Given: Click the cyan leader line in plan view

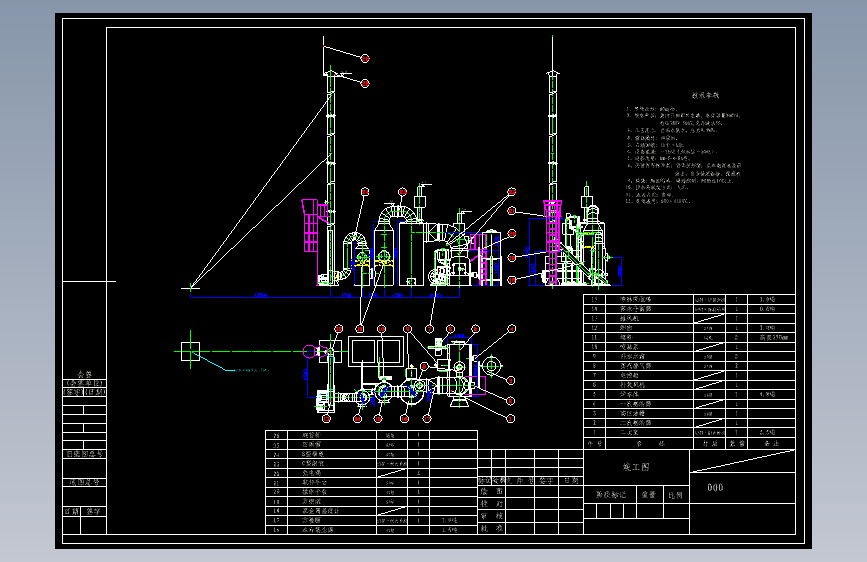Looking at the screenshot, I should 229,365.
